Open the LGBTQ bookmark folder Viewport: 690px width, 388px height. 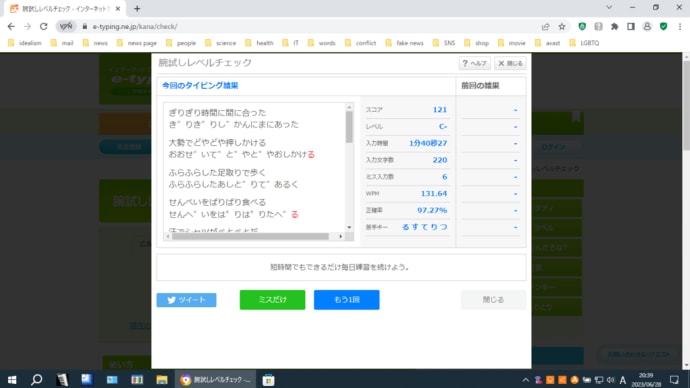pyautogui.click(x=584, y=43)
